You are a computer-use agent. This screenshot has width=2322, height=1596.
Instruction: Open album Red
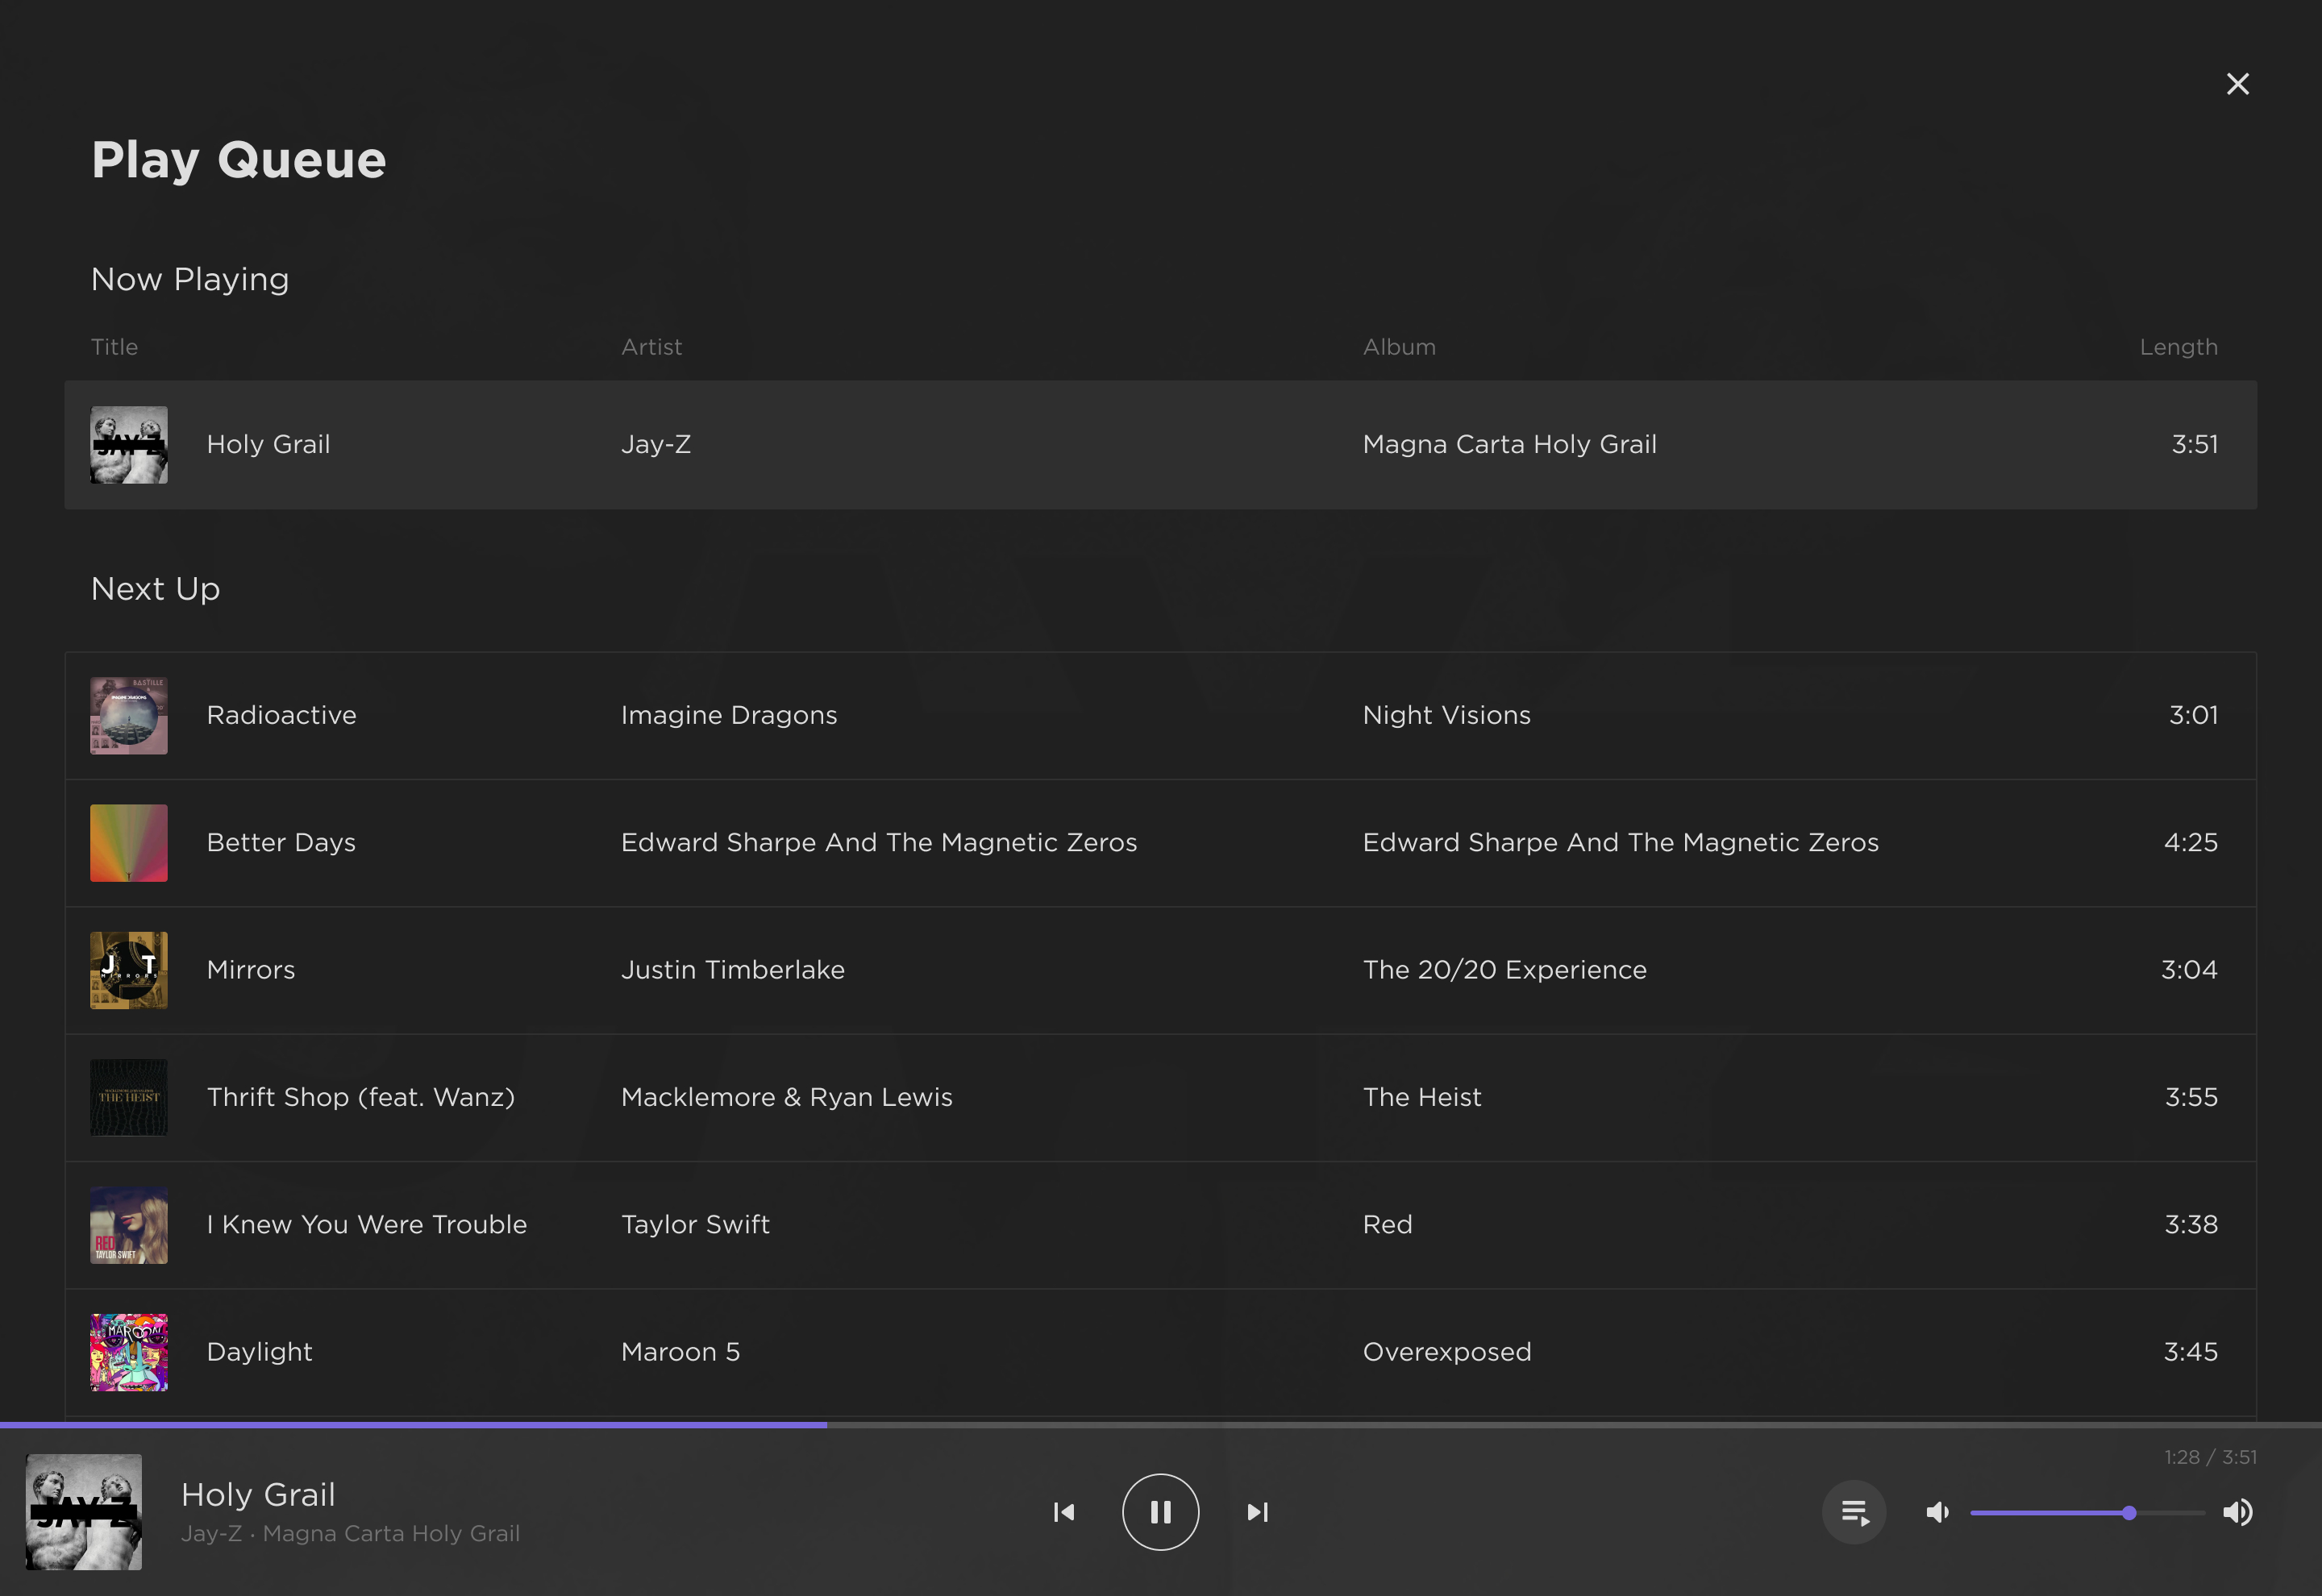pos(1388,1225)
